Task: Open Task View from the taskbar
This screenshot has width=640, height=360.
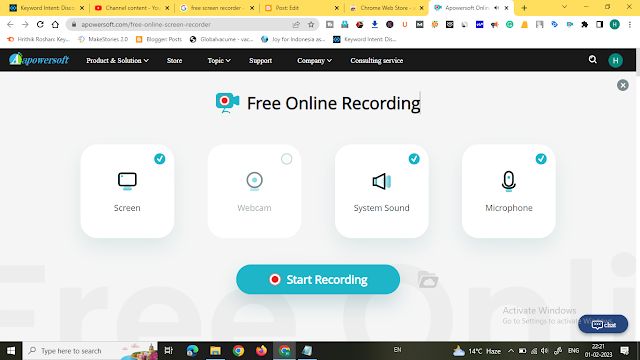Action: (x=168, y=351)
